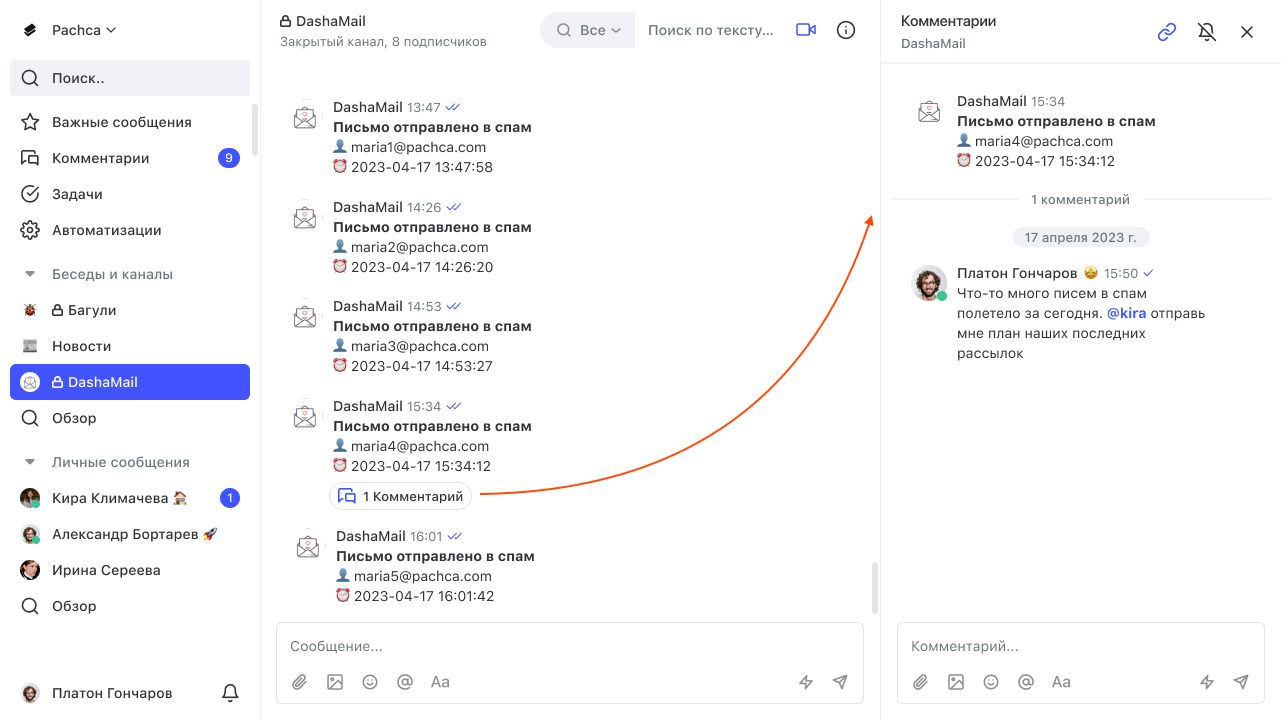Open emoji picker in comment box

coord(991,682)
